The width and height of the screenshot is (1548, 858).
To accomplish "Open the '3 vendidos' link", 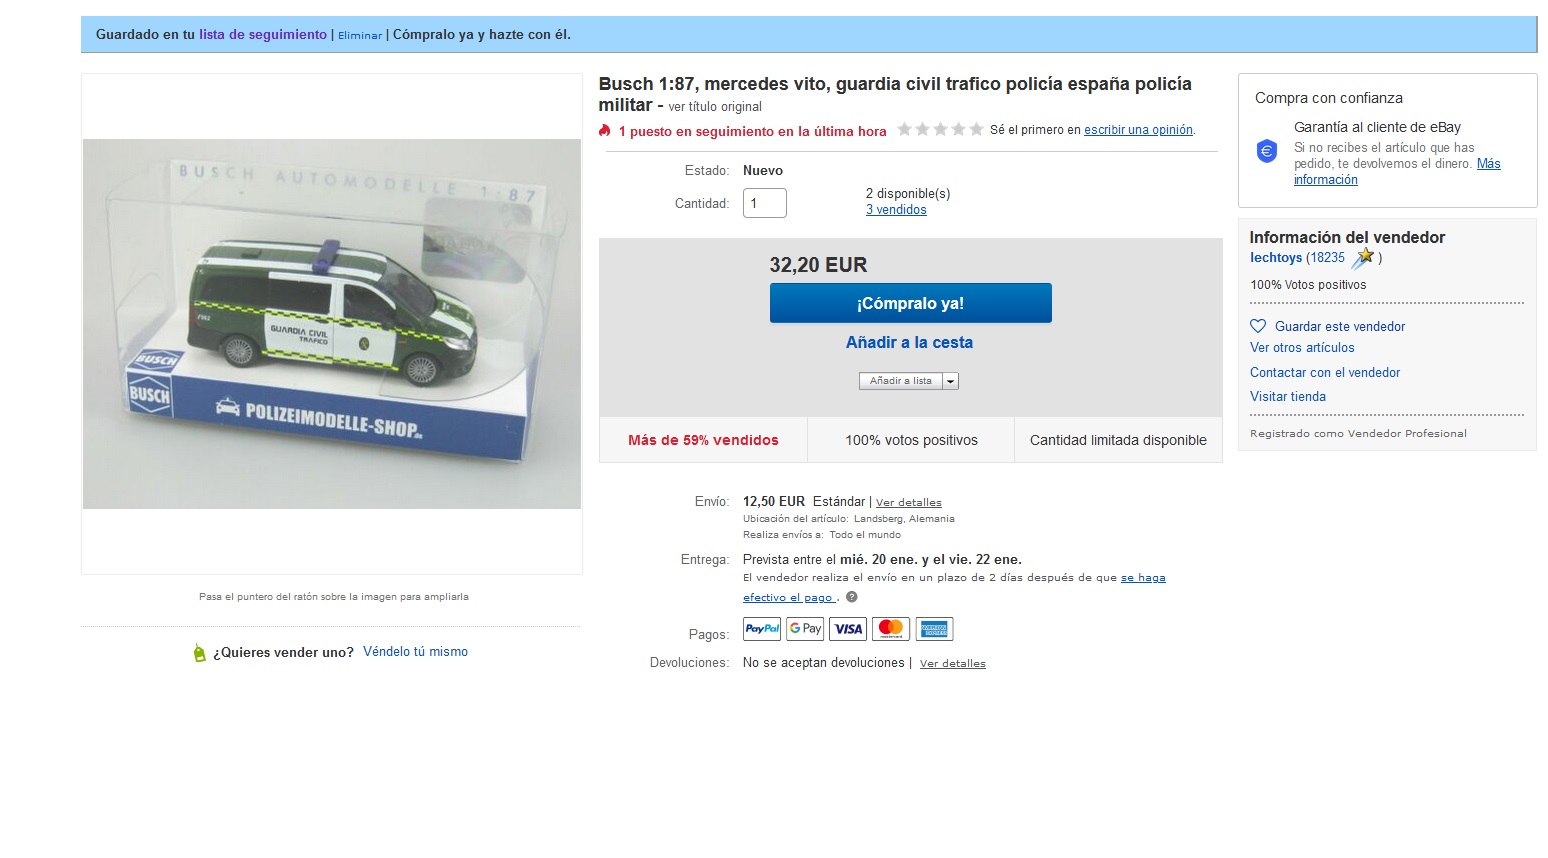I will point(896,210).
